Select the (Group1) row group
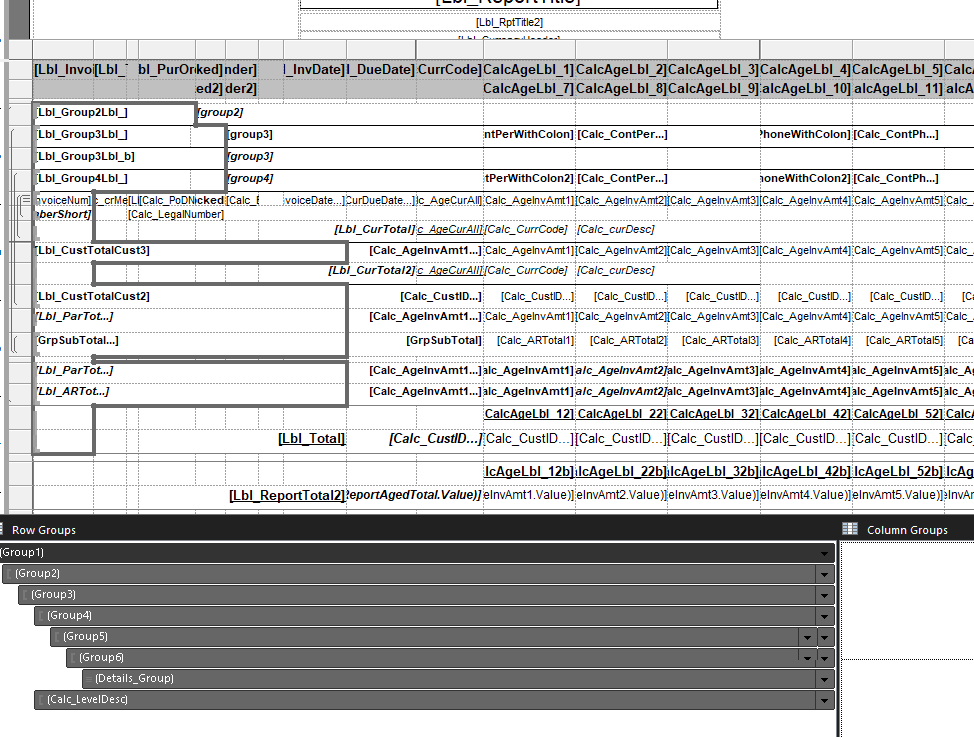The height and width of the screenshot is (737, 974). [416, 552]
